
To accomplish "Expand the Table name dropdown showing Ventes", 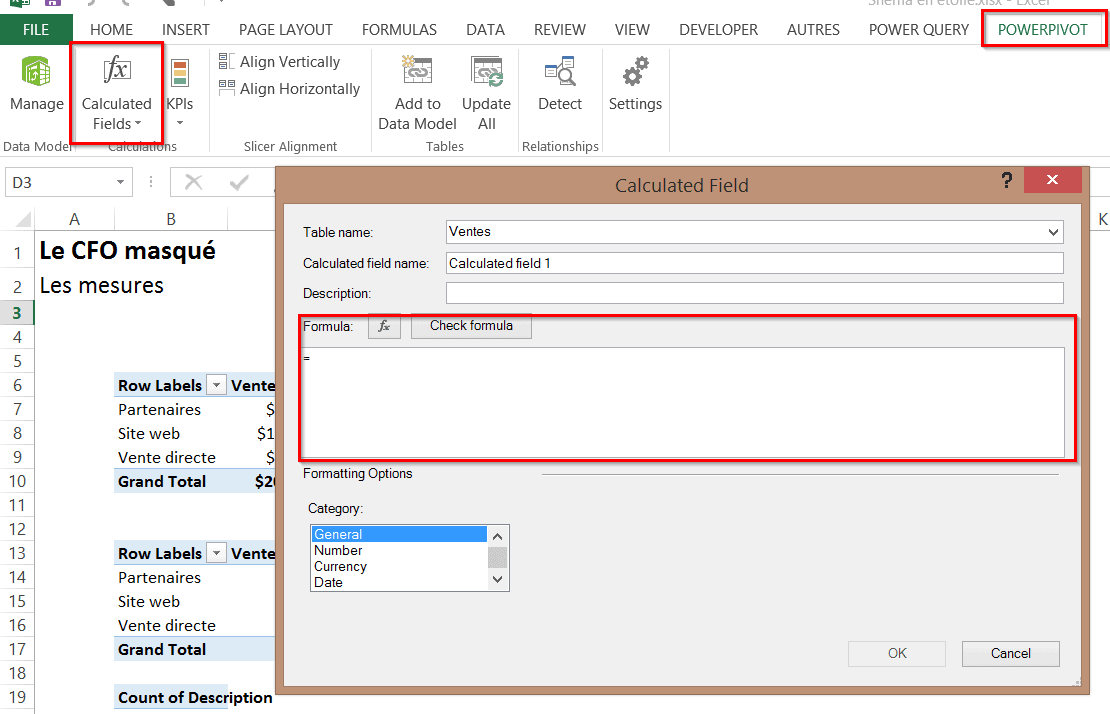I will click(1052, 232).
